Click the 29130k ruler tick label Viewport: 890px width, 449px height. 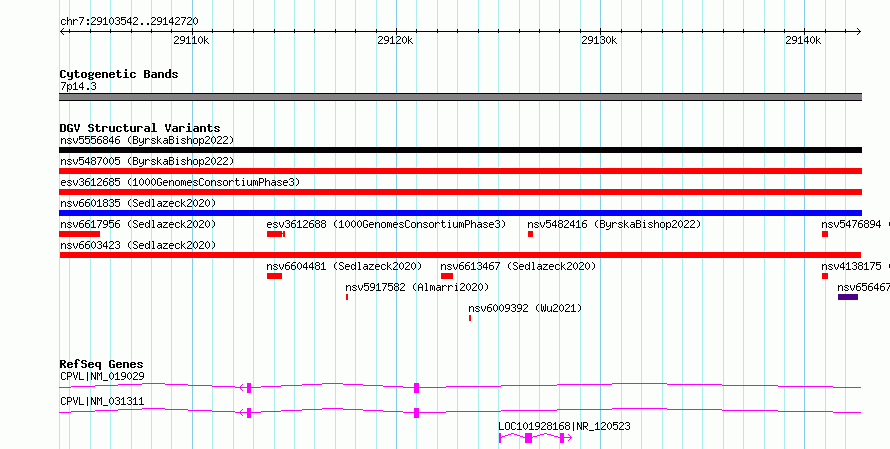click(x=599, y=40)
